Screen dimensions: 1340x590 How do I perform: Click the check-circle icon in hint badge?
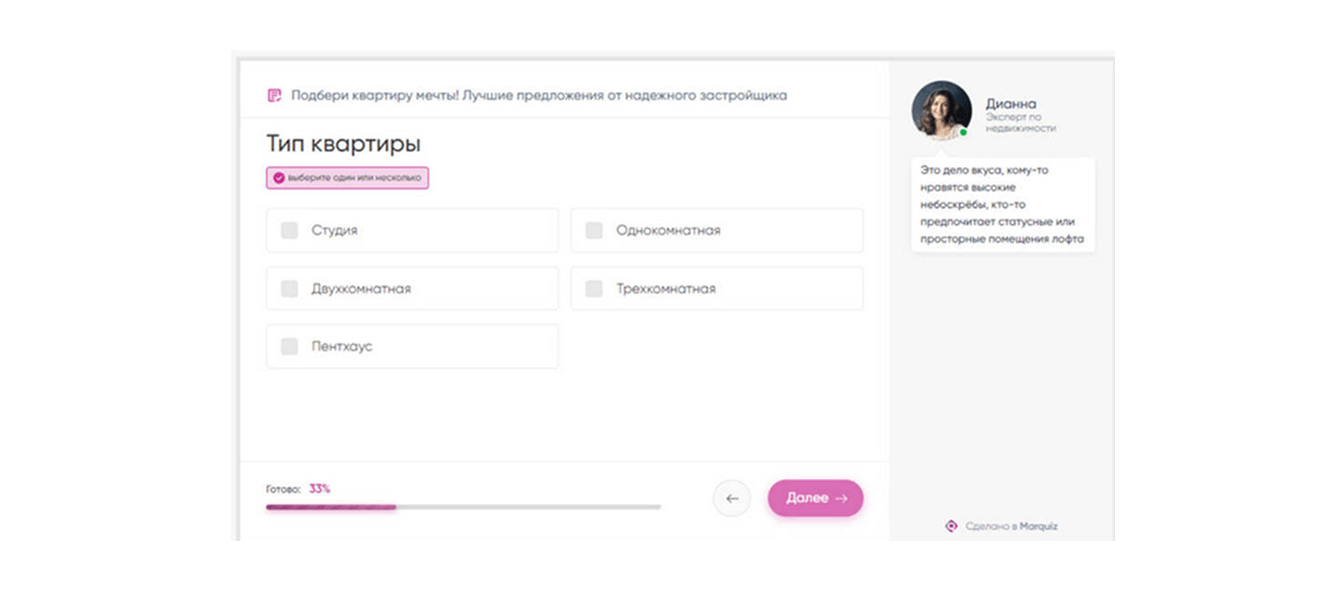point(278,178)
